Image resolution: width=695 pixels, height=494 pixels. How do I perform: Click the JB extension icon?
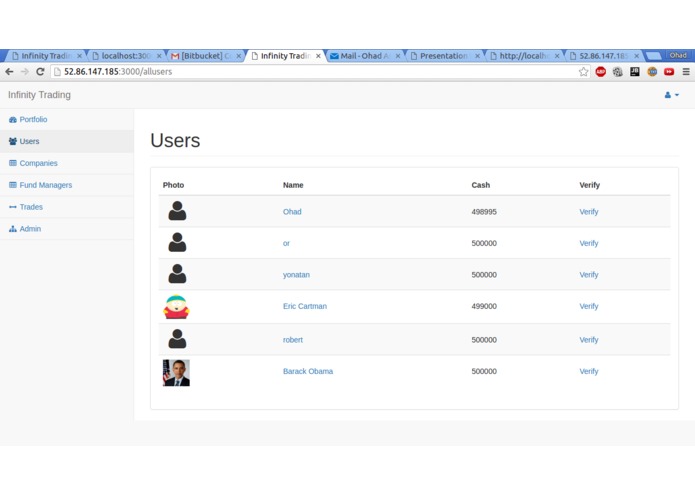click(635, 71)
